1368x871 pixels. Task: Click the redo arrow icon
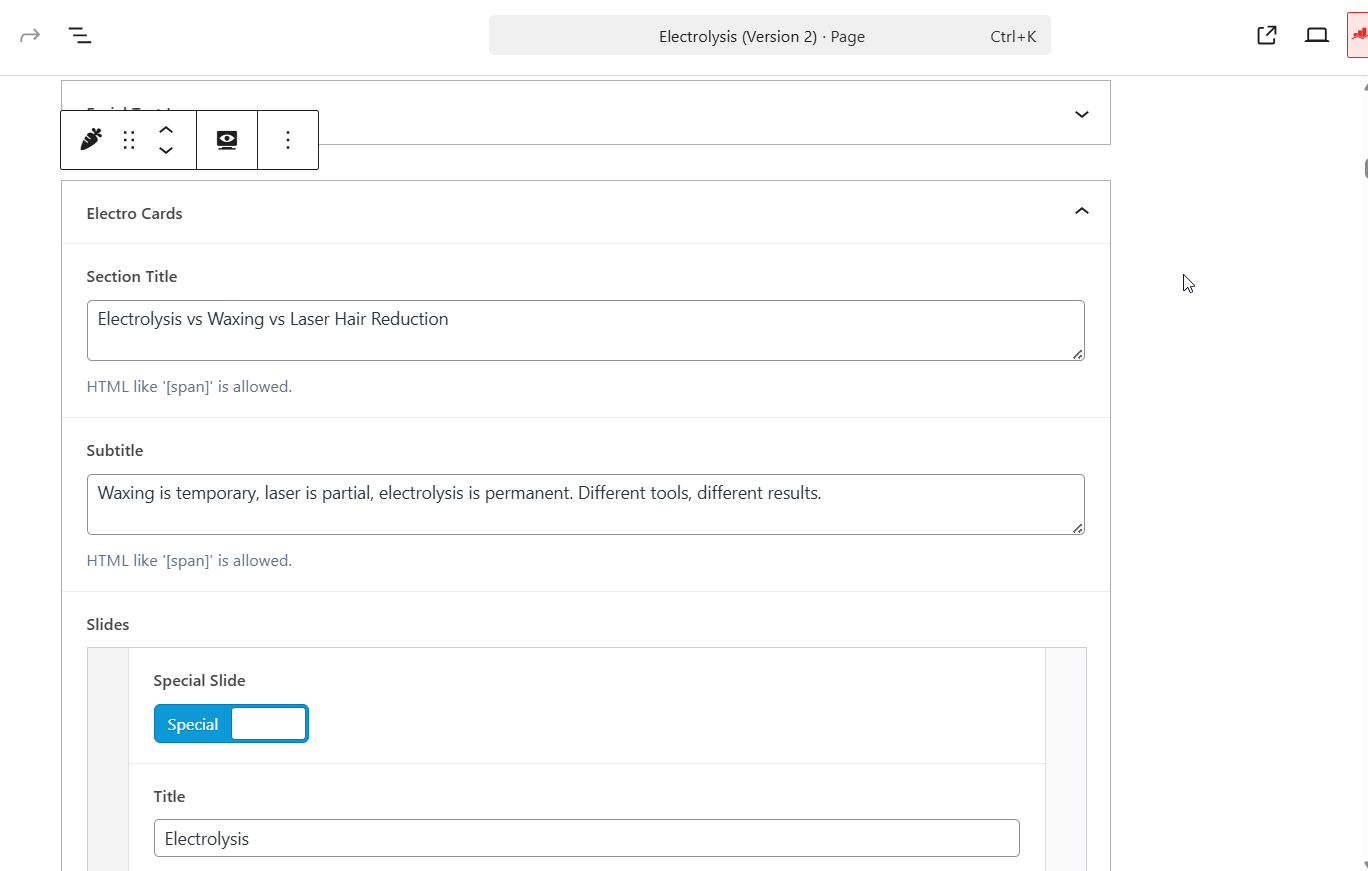pos(30,36)
